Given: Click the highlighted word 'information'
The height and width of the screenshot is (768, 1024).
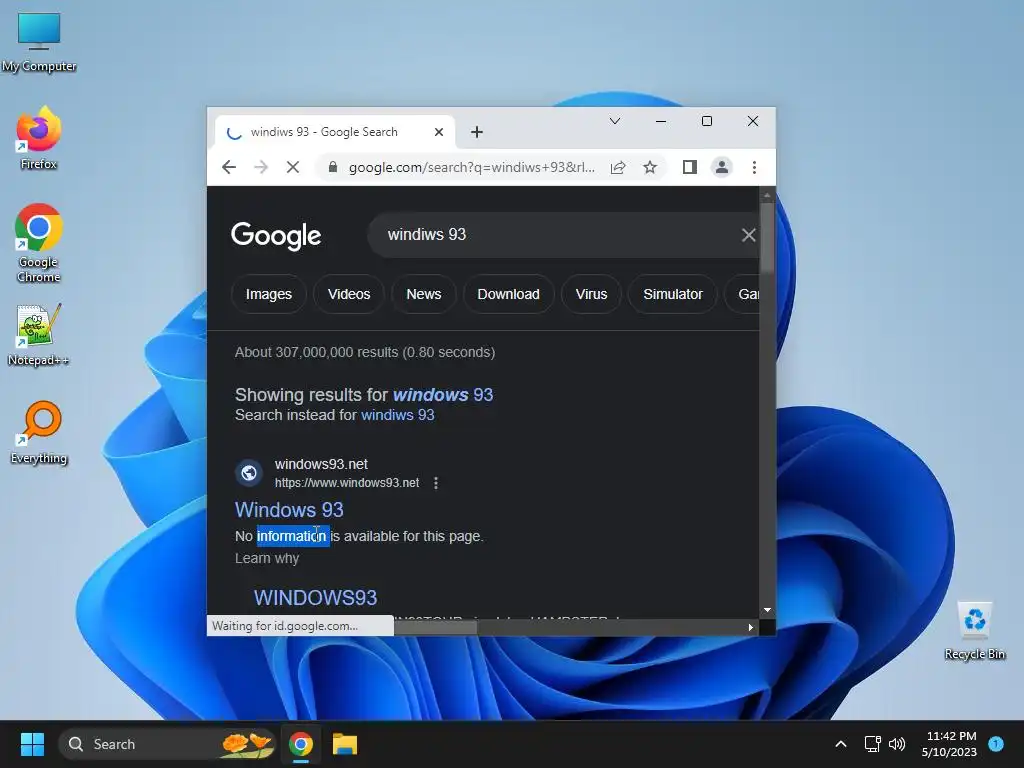Looking at the screenshot, I should 292,536.
